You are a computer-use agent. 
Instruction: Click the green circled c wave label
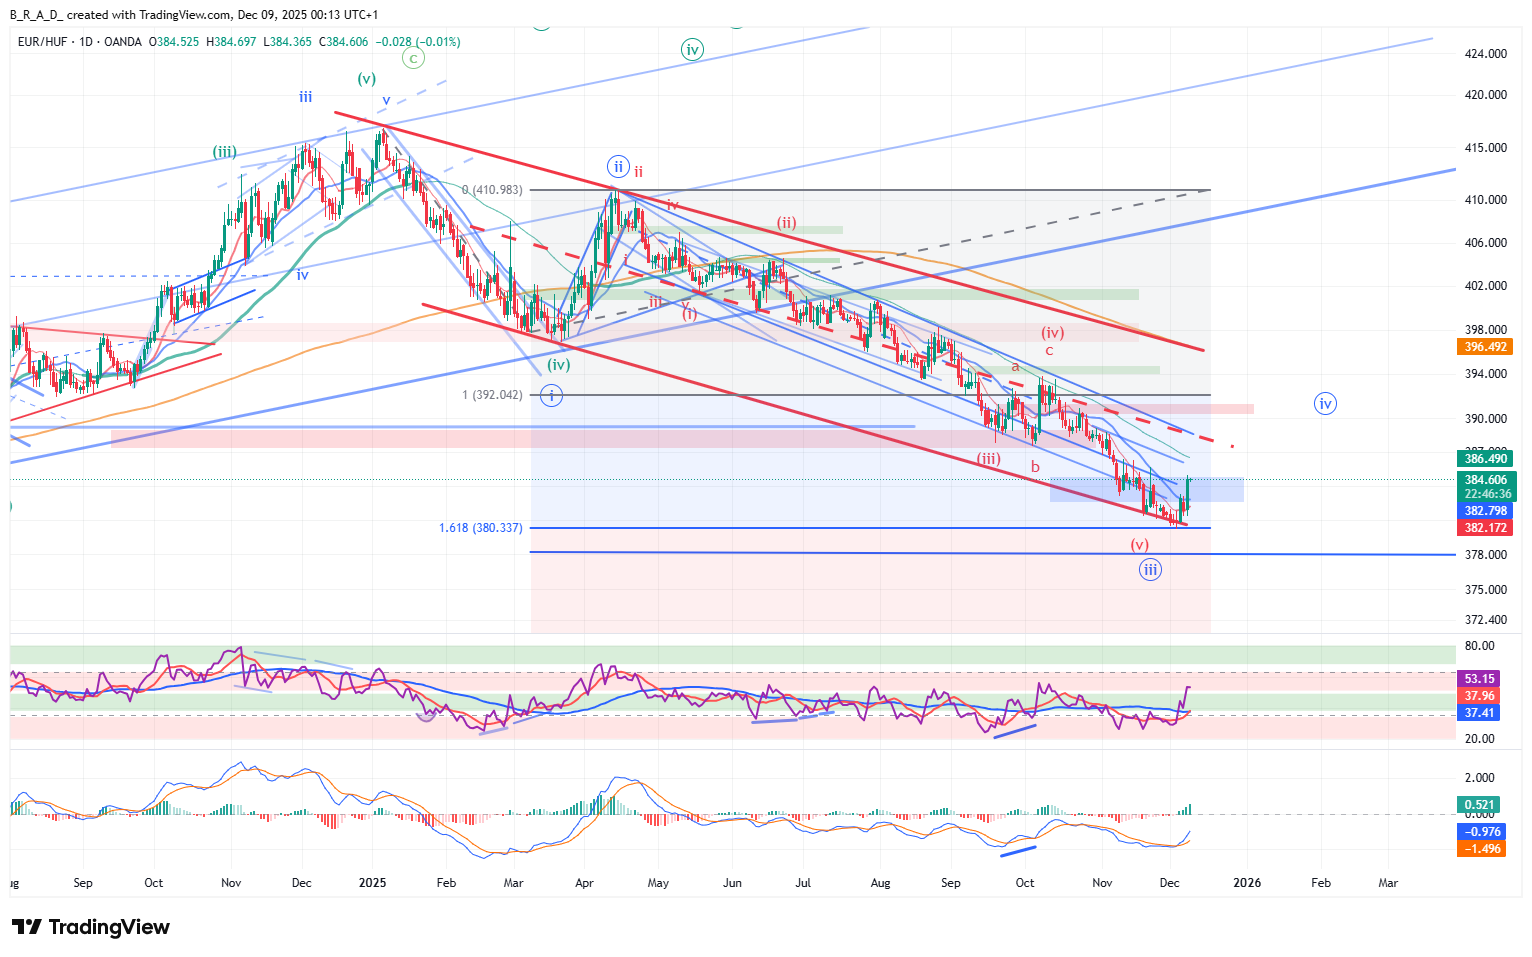click(413, 58)
